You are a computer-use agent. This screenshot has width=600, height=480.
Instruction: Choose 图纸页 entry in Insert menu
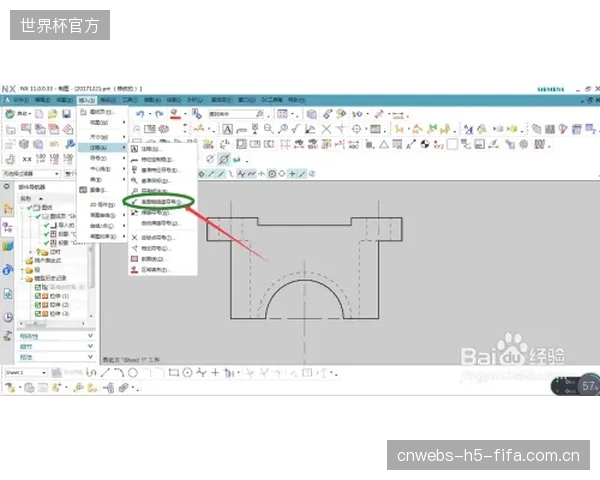[103, 112]
